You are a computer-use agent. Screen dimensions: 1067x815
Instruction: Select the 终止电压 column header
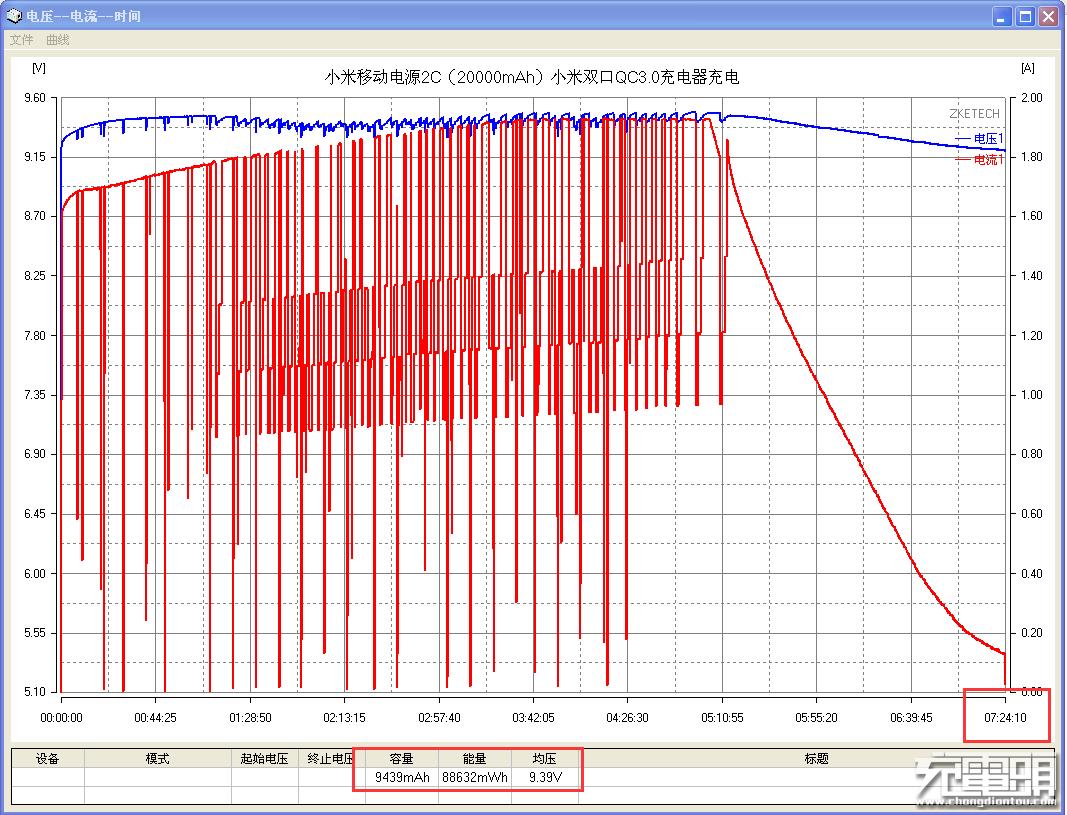click(331, 759)
